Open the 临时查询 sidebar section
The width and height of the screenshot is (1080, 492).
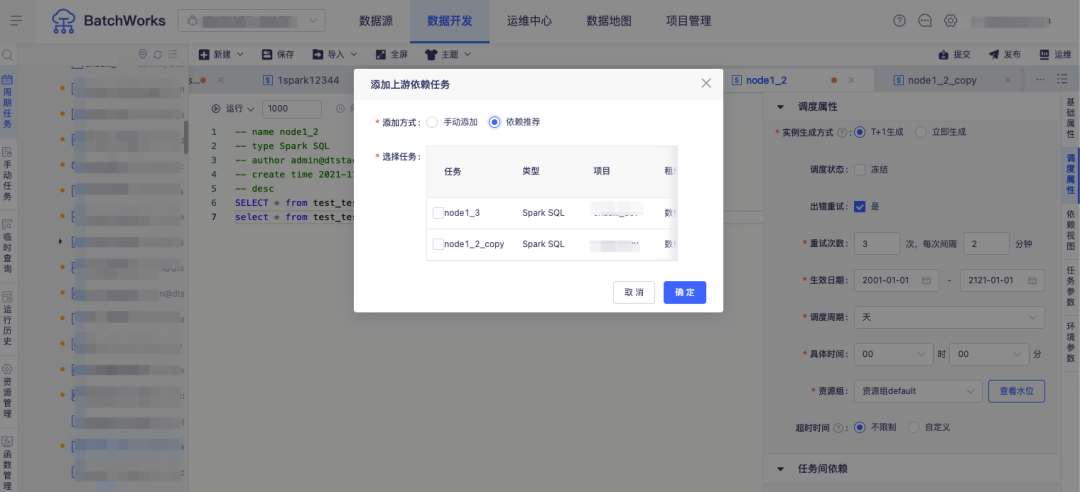(x=8, y=246)
